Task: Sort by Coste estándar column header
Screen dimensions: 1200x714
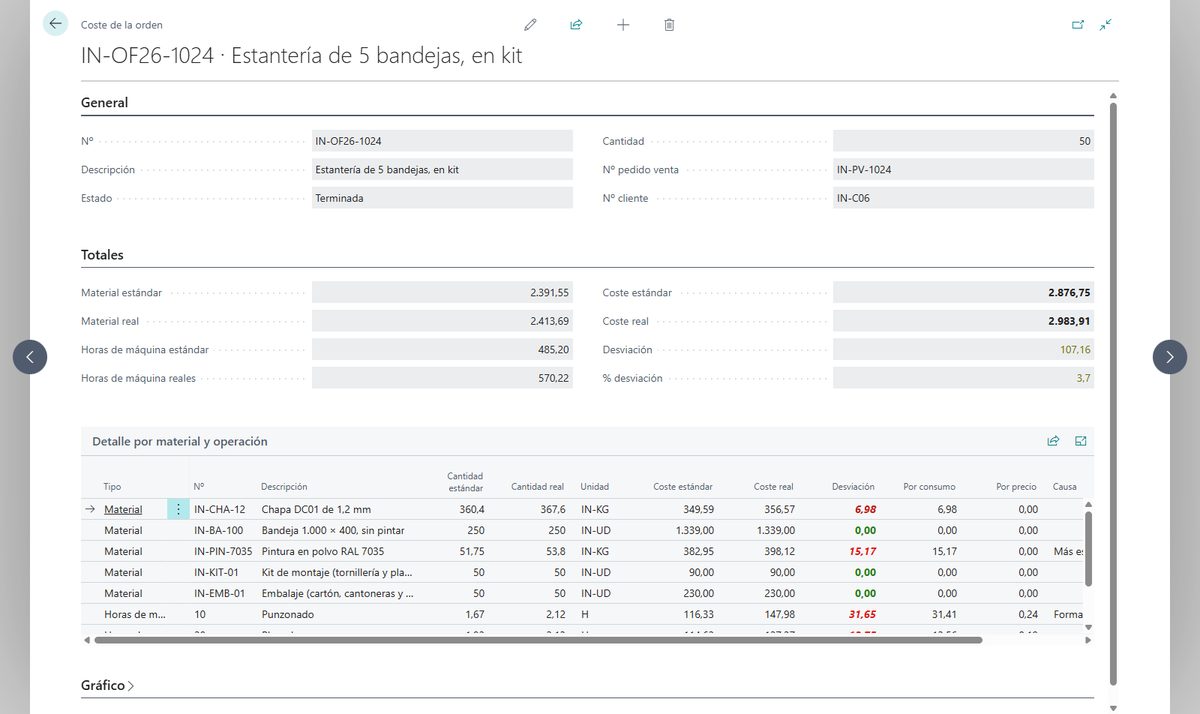Action: pyautogui.click(x=683, y=487)
